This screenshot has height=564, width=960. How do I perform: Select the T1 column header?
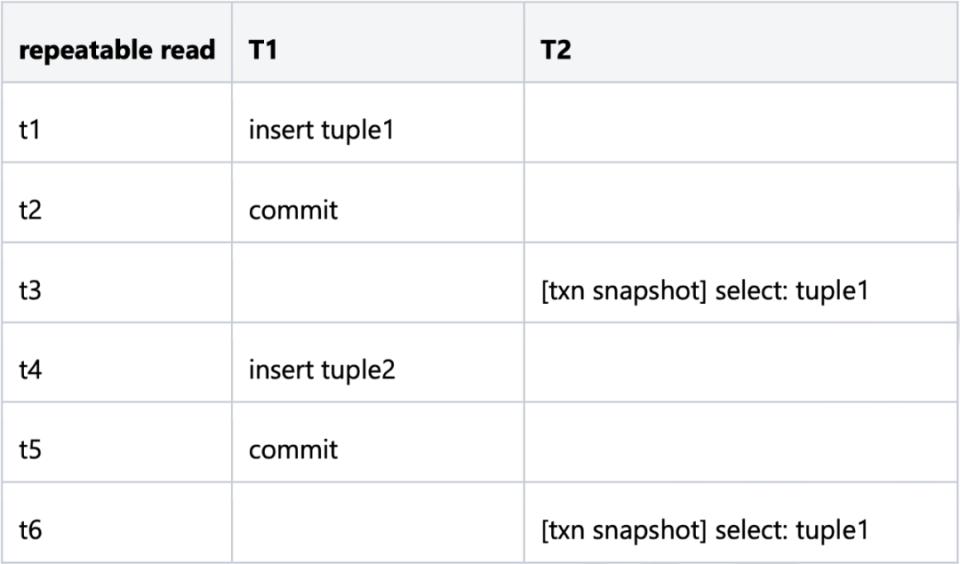coord(263,50)
